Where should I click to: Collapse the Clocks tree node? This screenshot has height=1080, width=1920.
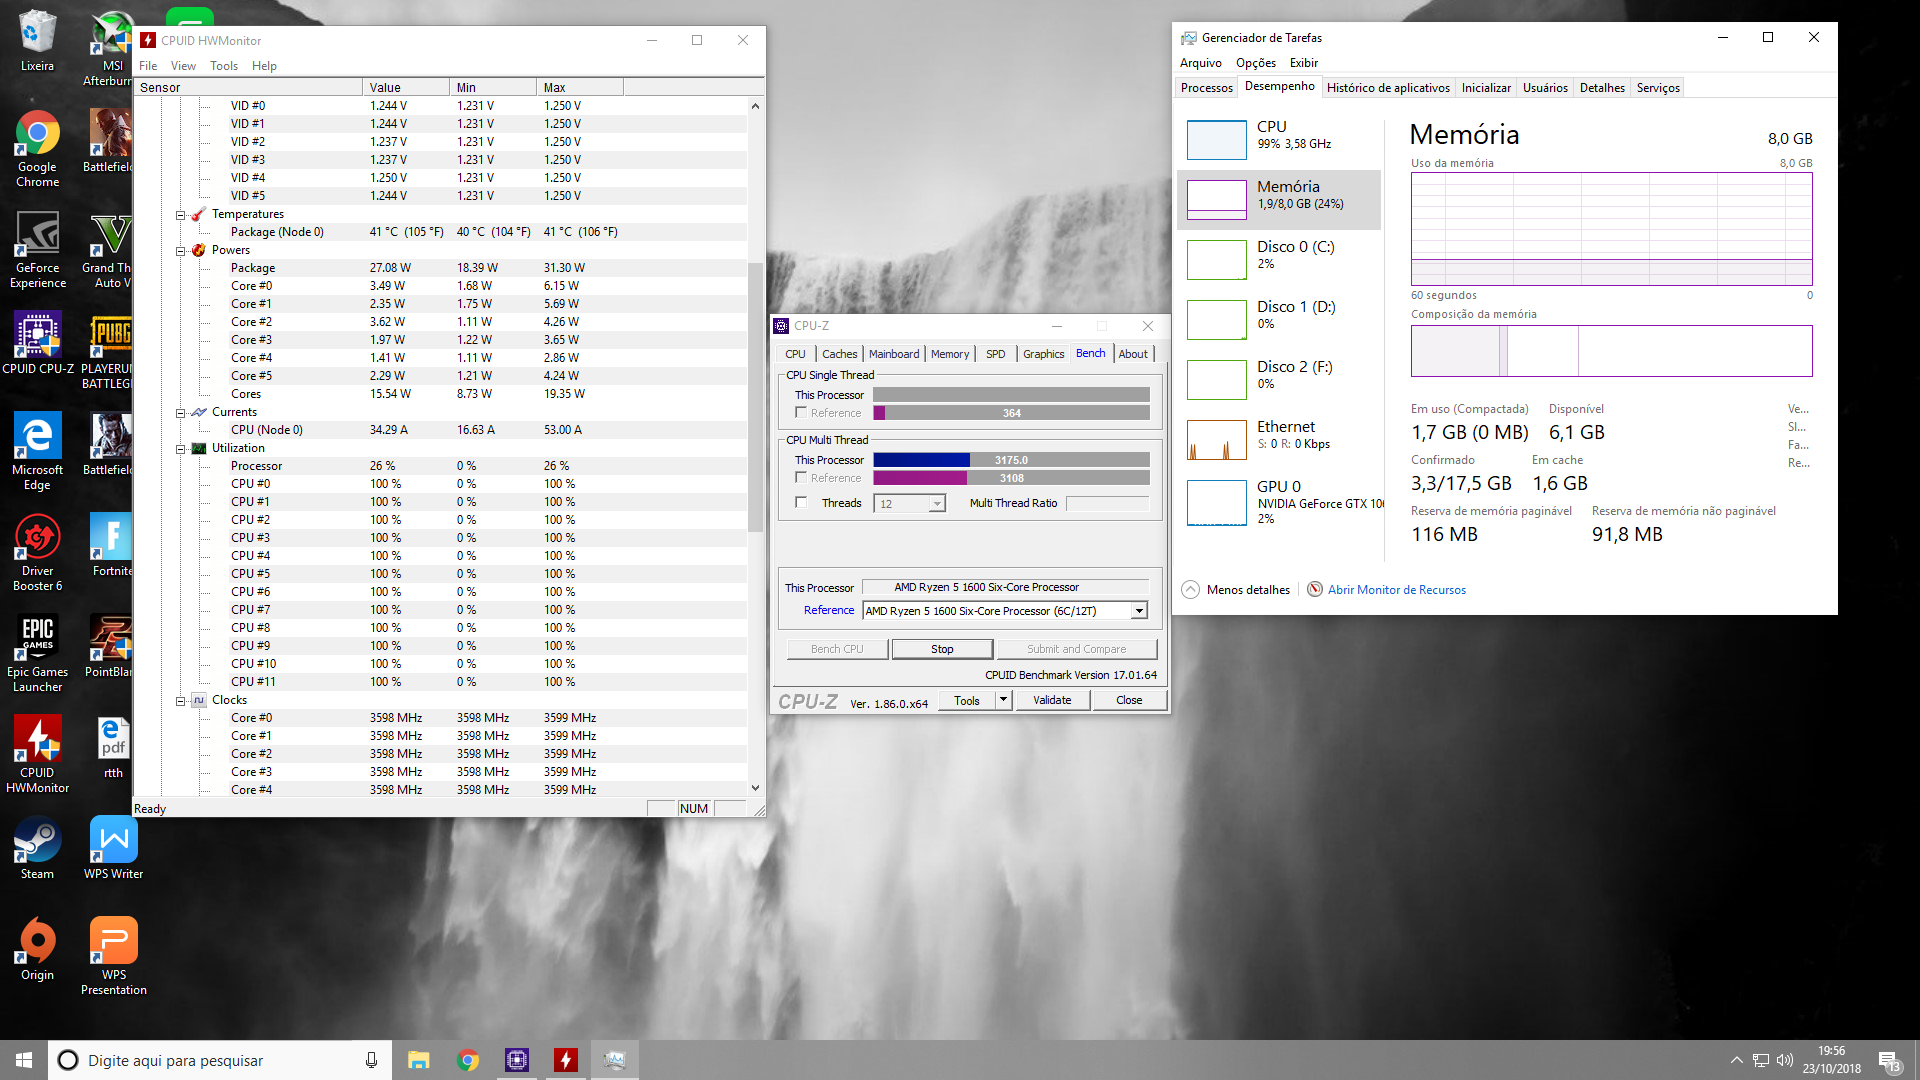click(181, 701)
